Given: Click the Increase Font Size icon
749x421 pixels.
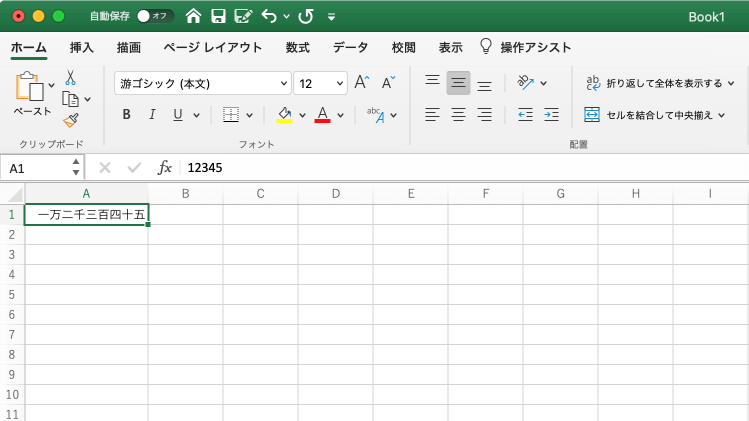Looking at the screenshot, I should pyautogui.click(x=362, y=83).
